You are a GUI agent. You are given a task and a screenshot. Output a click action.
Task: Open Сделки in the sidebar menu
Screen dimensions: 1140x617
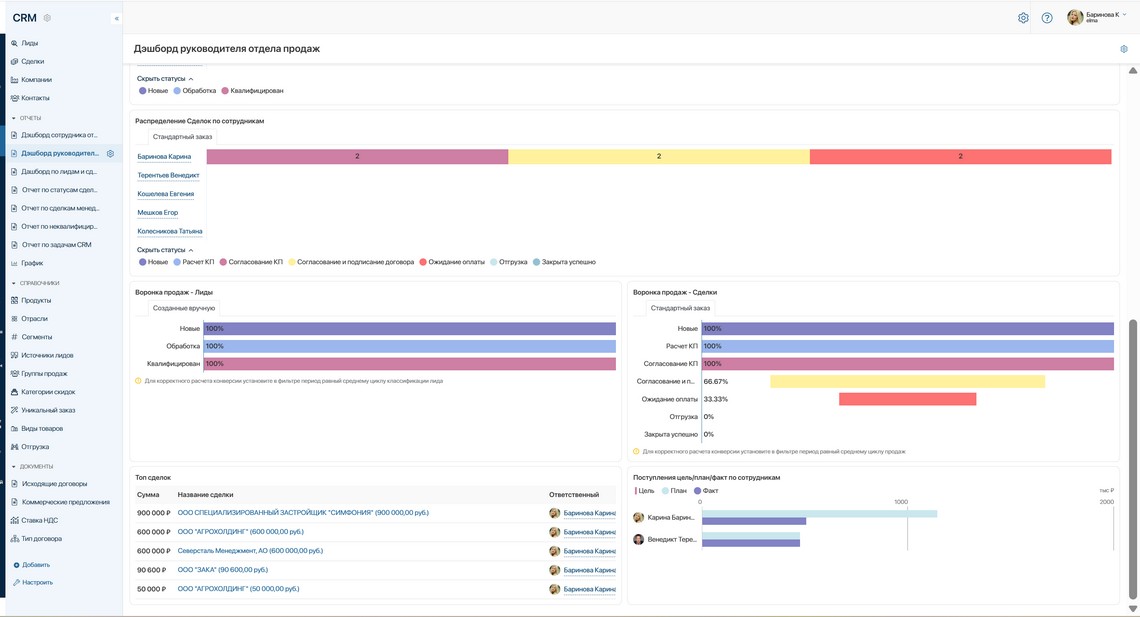pos(32,61)
